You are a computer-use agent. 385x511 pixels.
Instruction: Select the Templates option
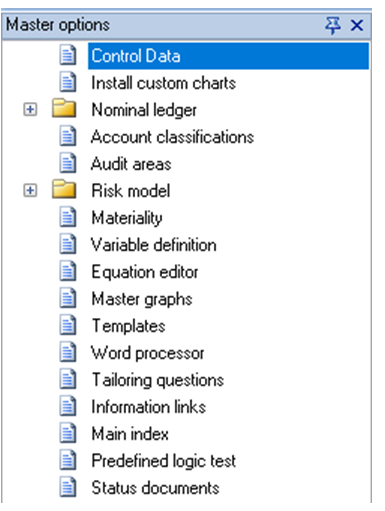coord(129,326)
